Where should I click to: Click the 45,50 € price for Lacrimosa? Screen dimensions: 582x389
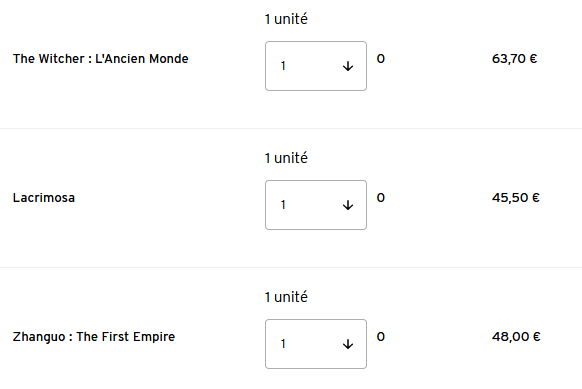516,198
